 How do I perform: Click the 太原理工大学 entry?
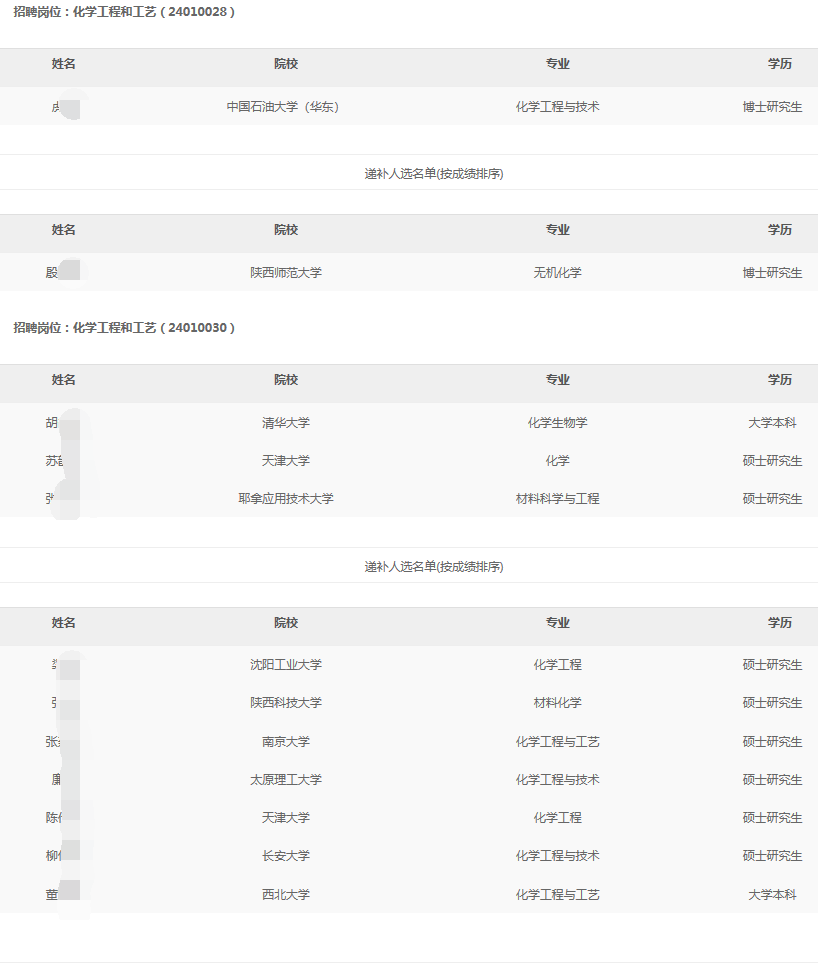285,780
